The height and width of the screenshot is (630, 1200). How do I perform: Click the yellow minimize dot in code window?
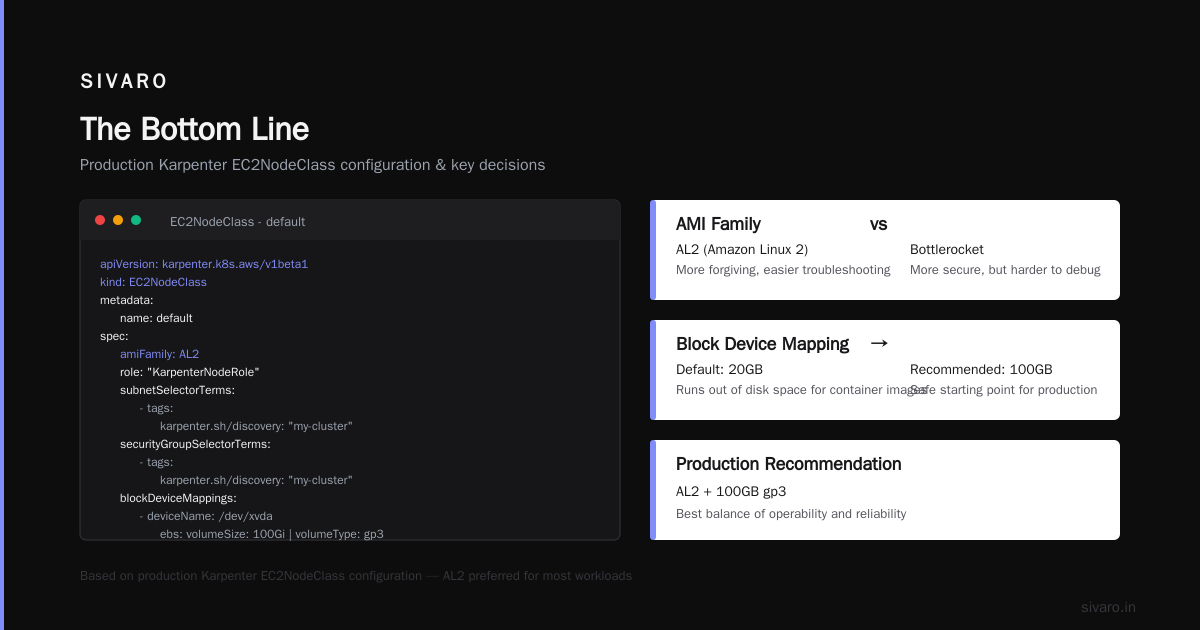point(118,220)
